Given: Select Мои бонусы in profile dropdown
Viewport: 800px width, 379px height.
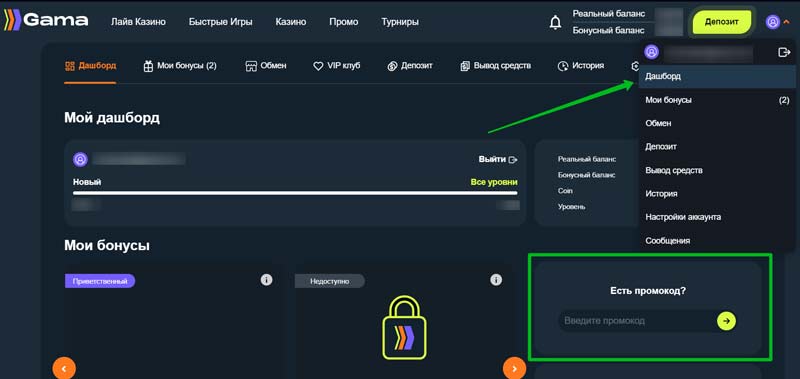Looking at the screenshot, I should (x=717, y=100).
